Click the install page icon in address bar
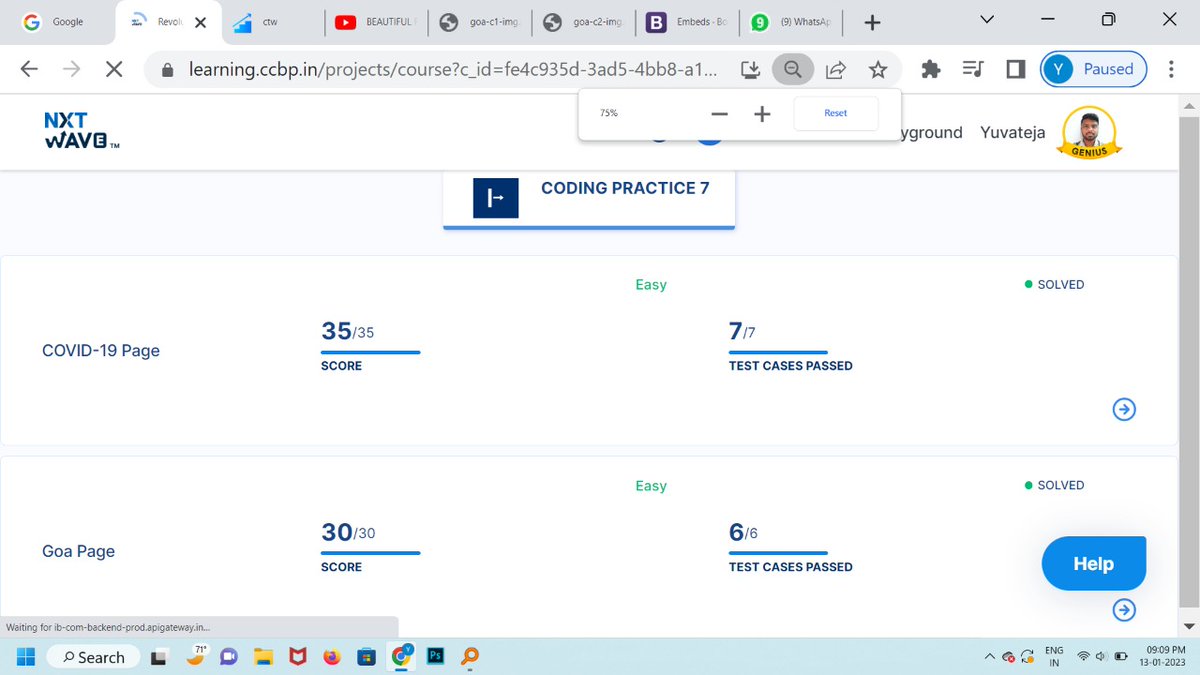The image size is (1200, 675). coord(750,69)
